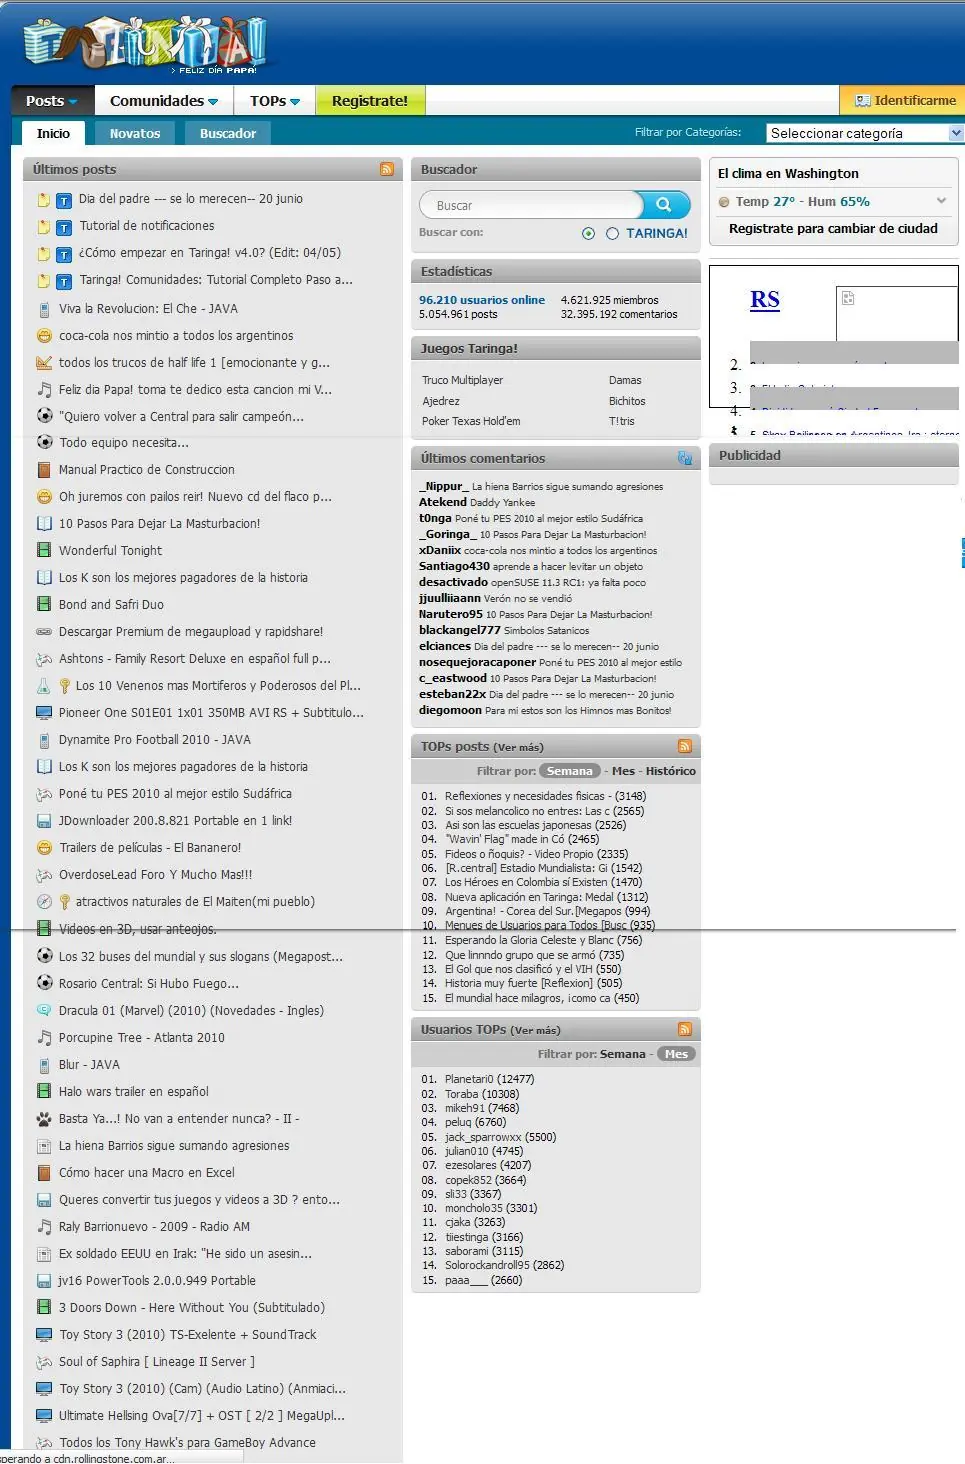This screenshot has height=1464, width=965.
Task: Open post 'Porcupine Tree - Atlanta 2010'
Action: tap(142, 1038)
